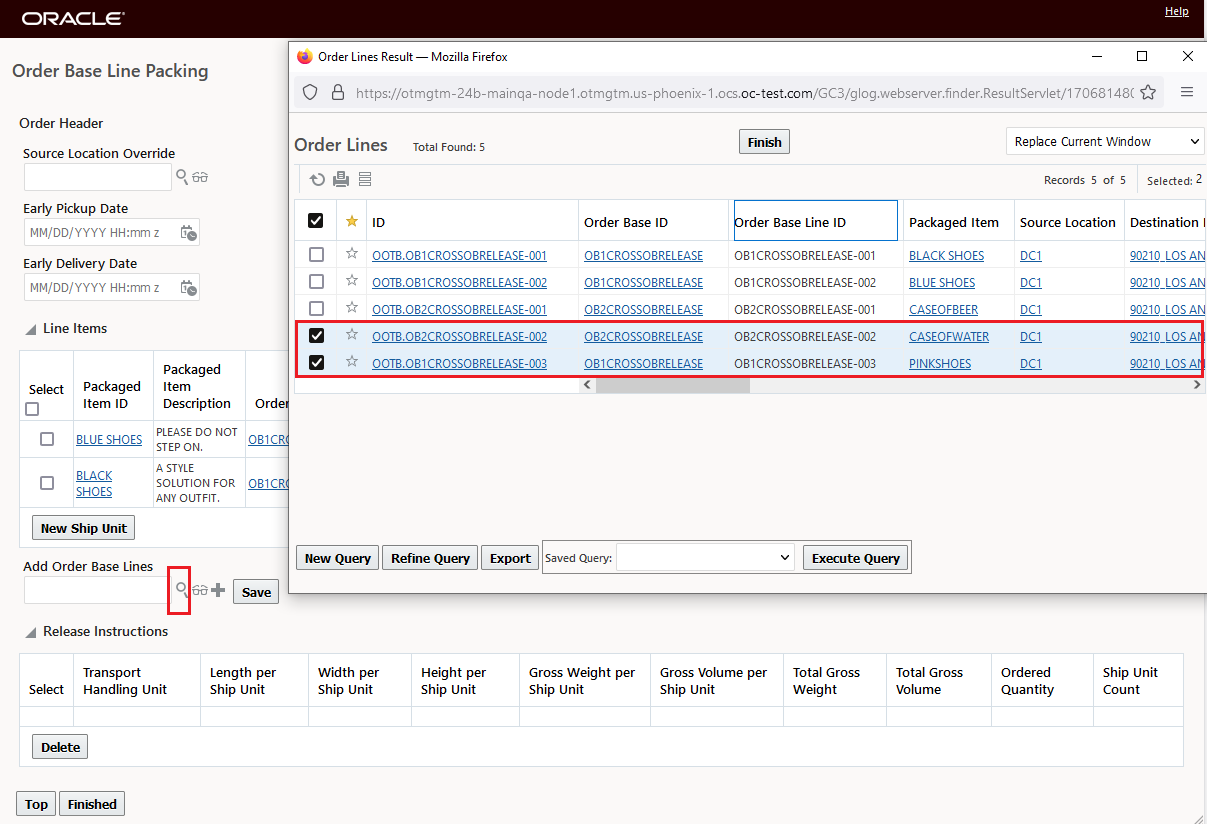
Task: Open the CASEOFWATER packaged item link
Action: pyautogui.click(x=949, y=336)
